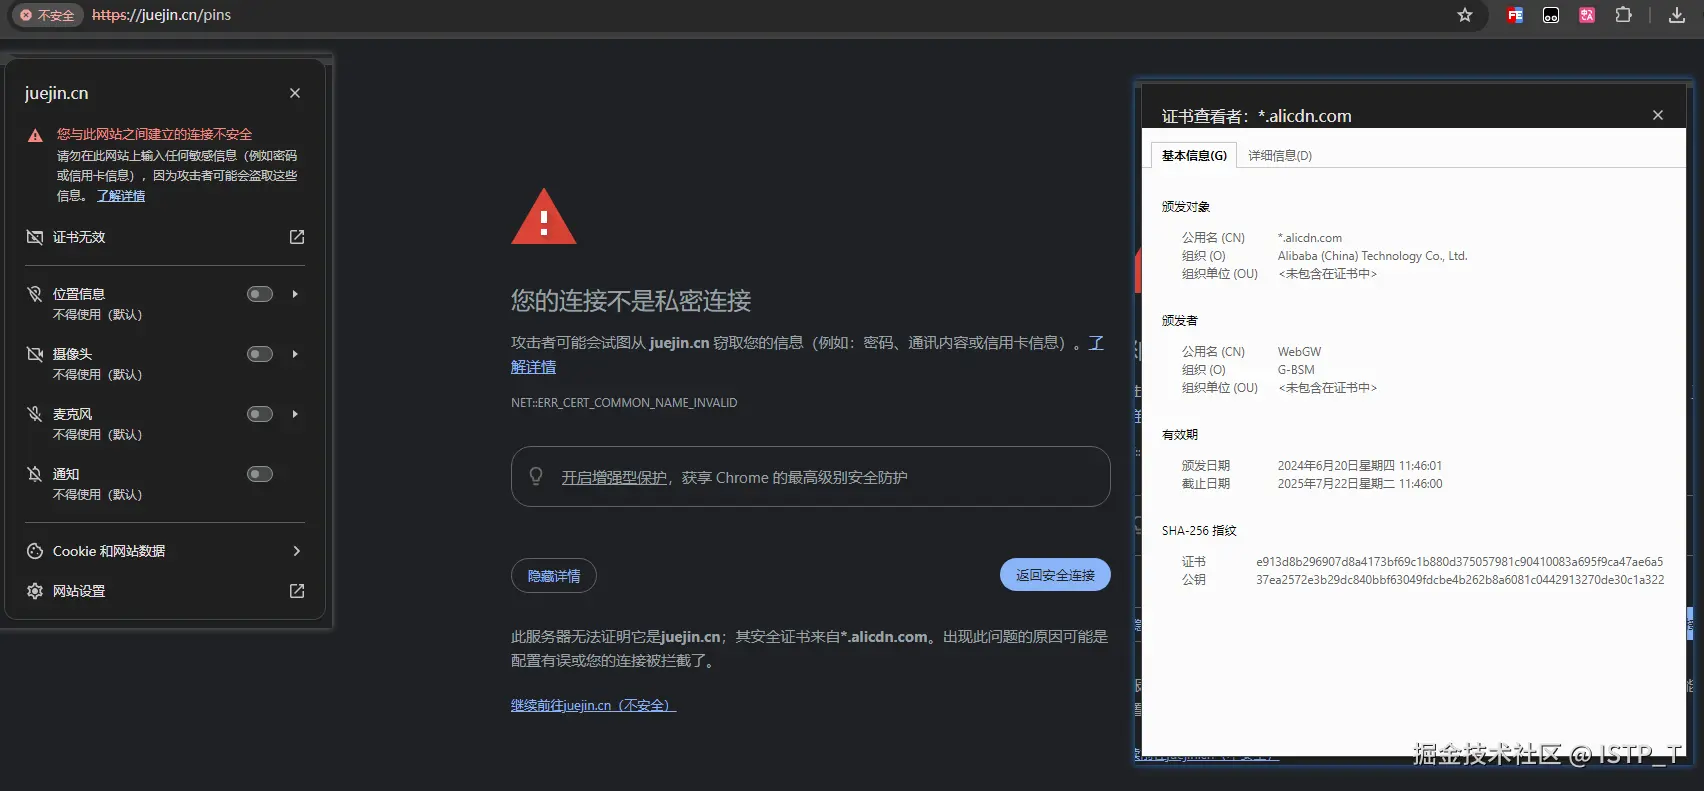1704x791 pixels.
Task: Click the 不安全 security indicator chip
Action: (x=47, y=15)
